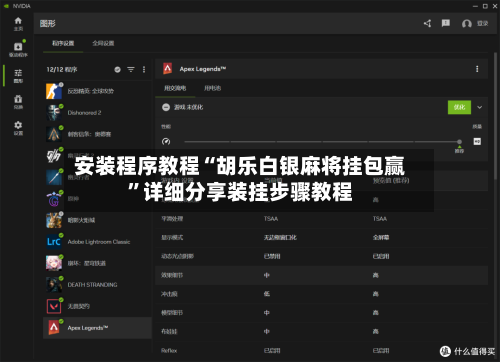This screenshot has width=500, height=362.
Task: Open the filter icon in program list header
Action: [131, 69]
